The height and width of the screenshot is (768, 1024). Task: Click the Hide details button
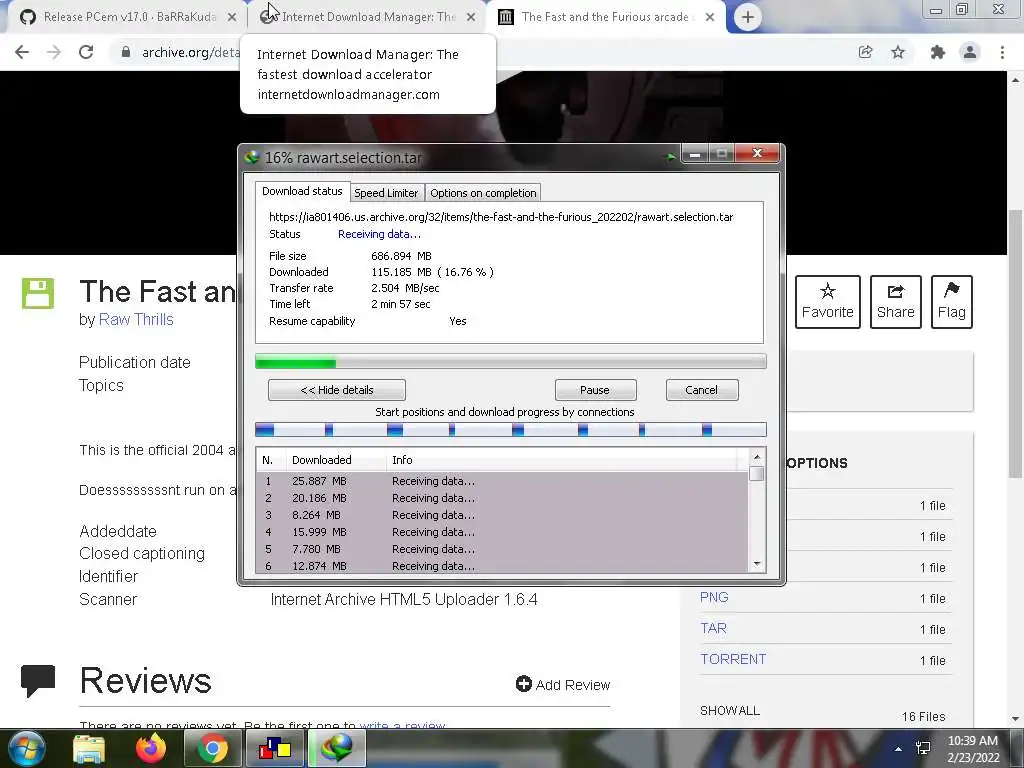[x=336, y=390]
